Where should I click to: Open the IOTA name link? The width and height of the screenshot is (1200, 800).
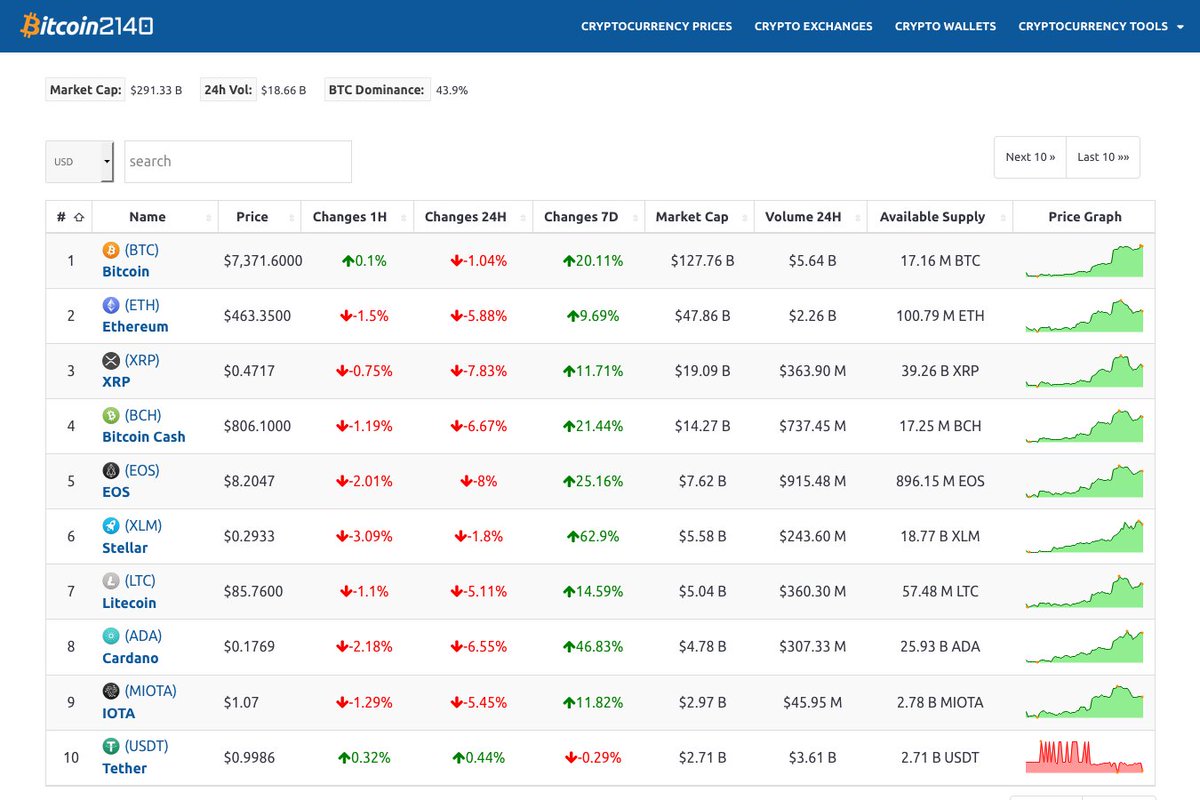pos(118,712)
